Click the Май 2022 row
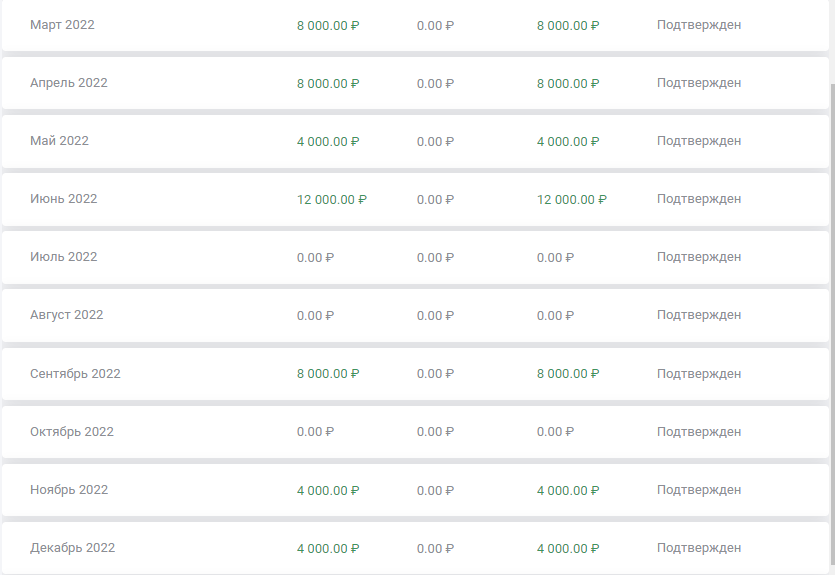This screenshot has height=575, width=835. pyautogui.click(x=415, y=141)
